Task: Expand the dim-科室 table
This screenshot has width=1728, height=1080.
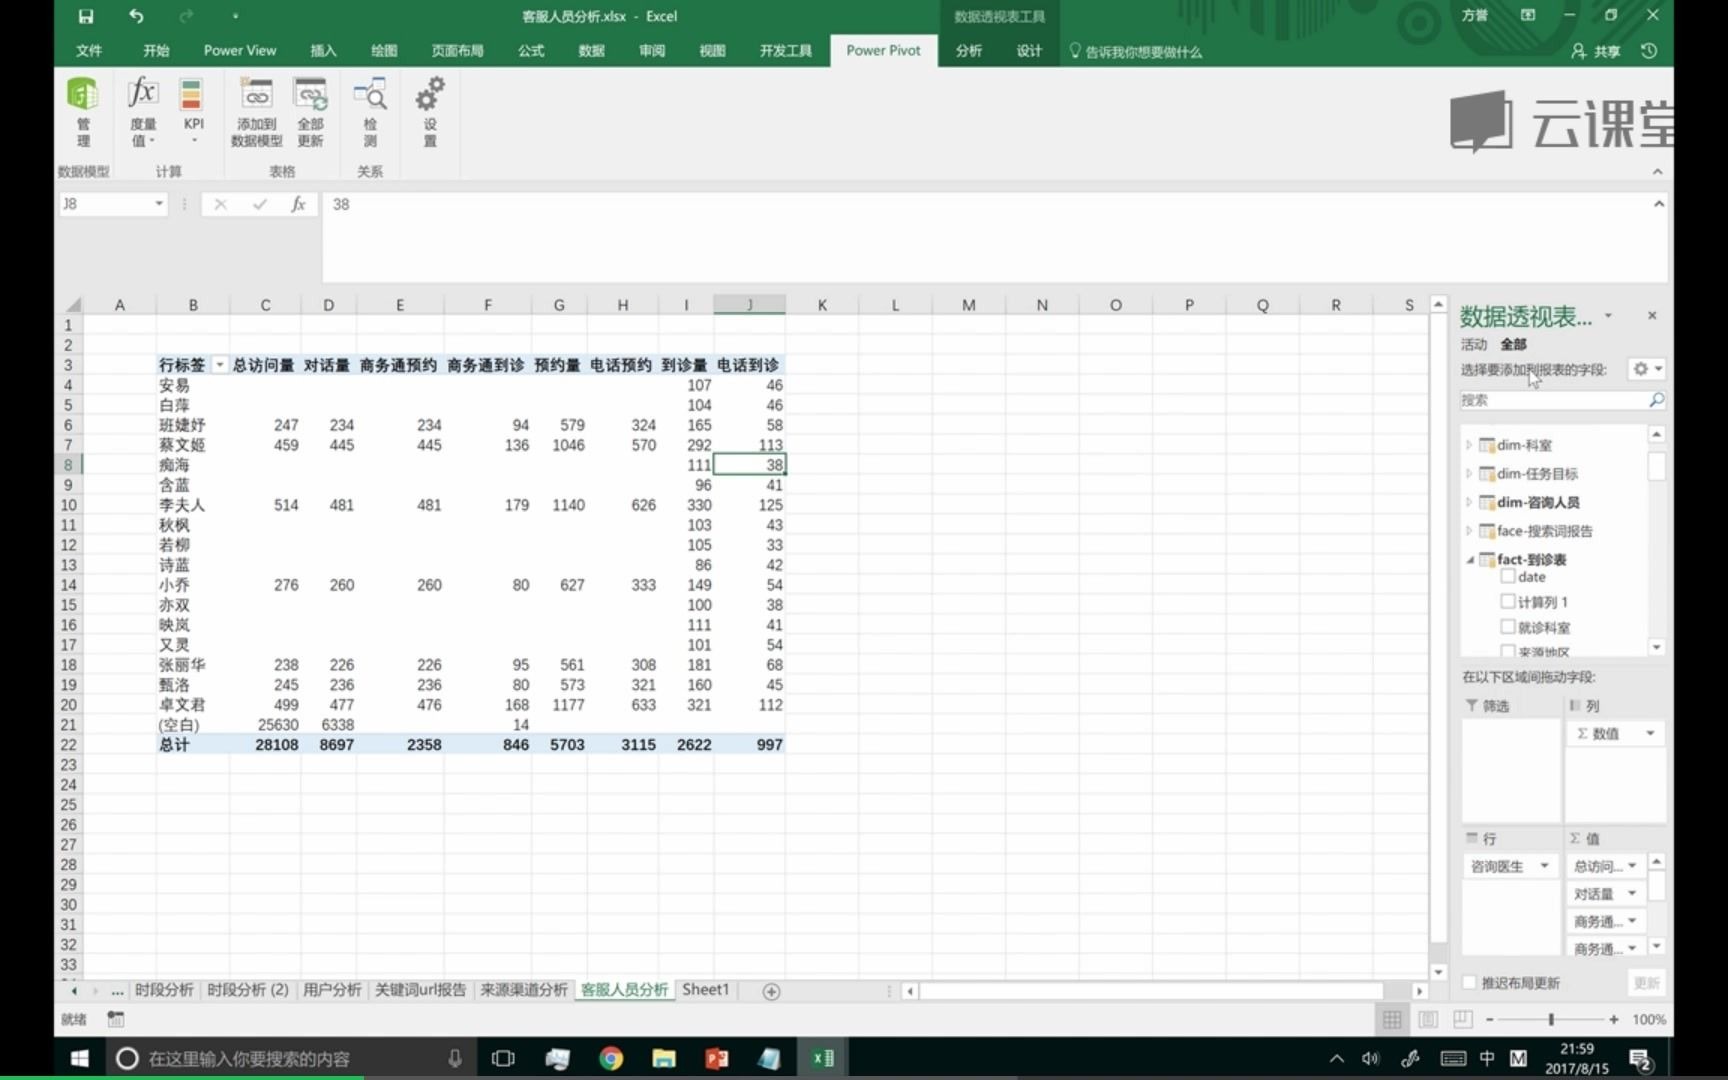Action: (x=1468, y=445)
